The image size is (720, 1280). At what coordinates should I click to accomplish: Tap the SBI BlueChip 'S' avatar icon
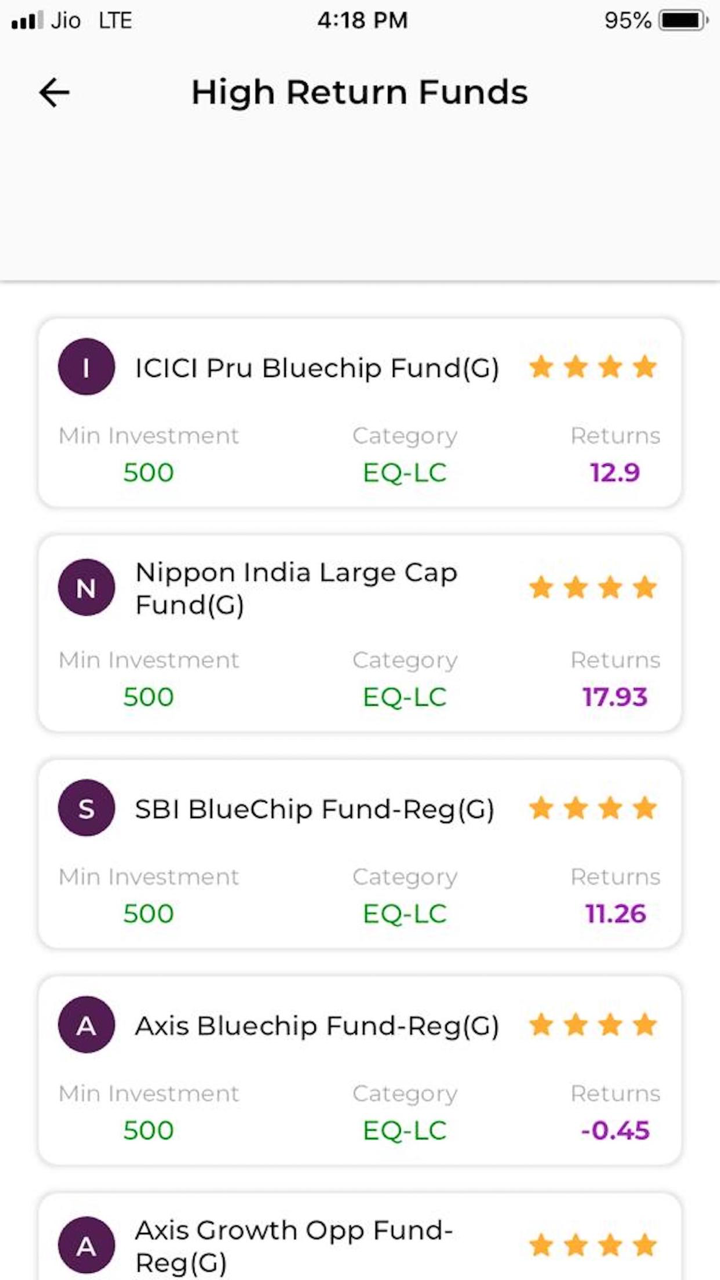(x=86, y=808)
